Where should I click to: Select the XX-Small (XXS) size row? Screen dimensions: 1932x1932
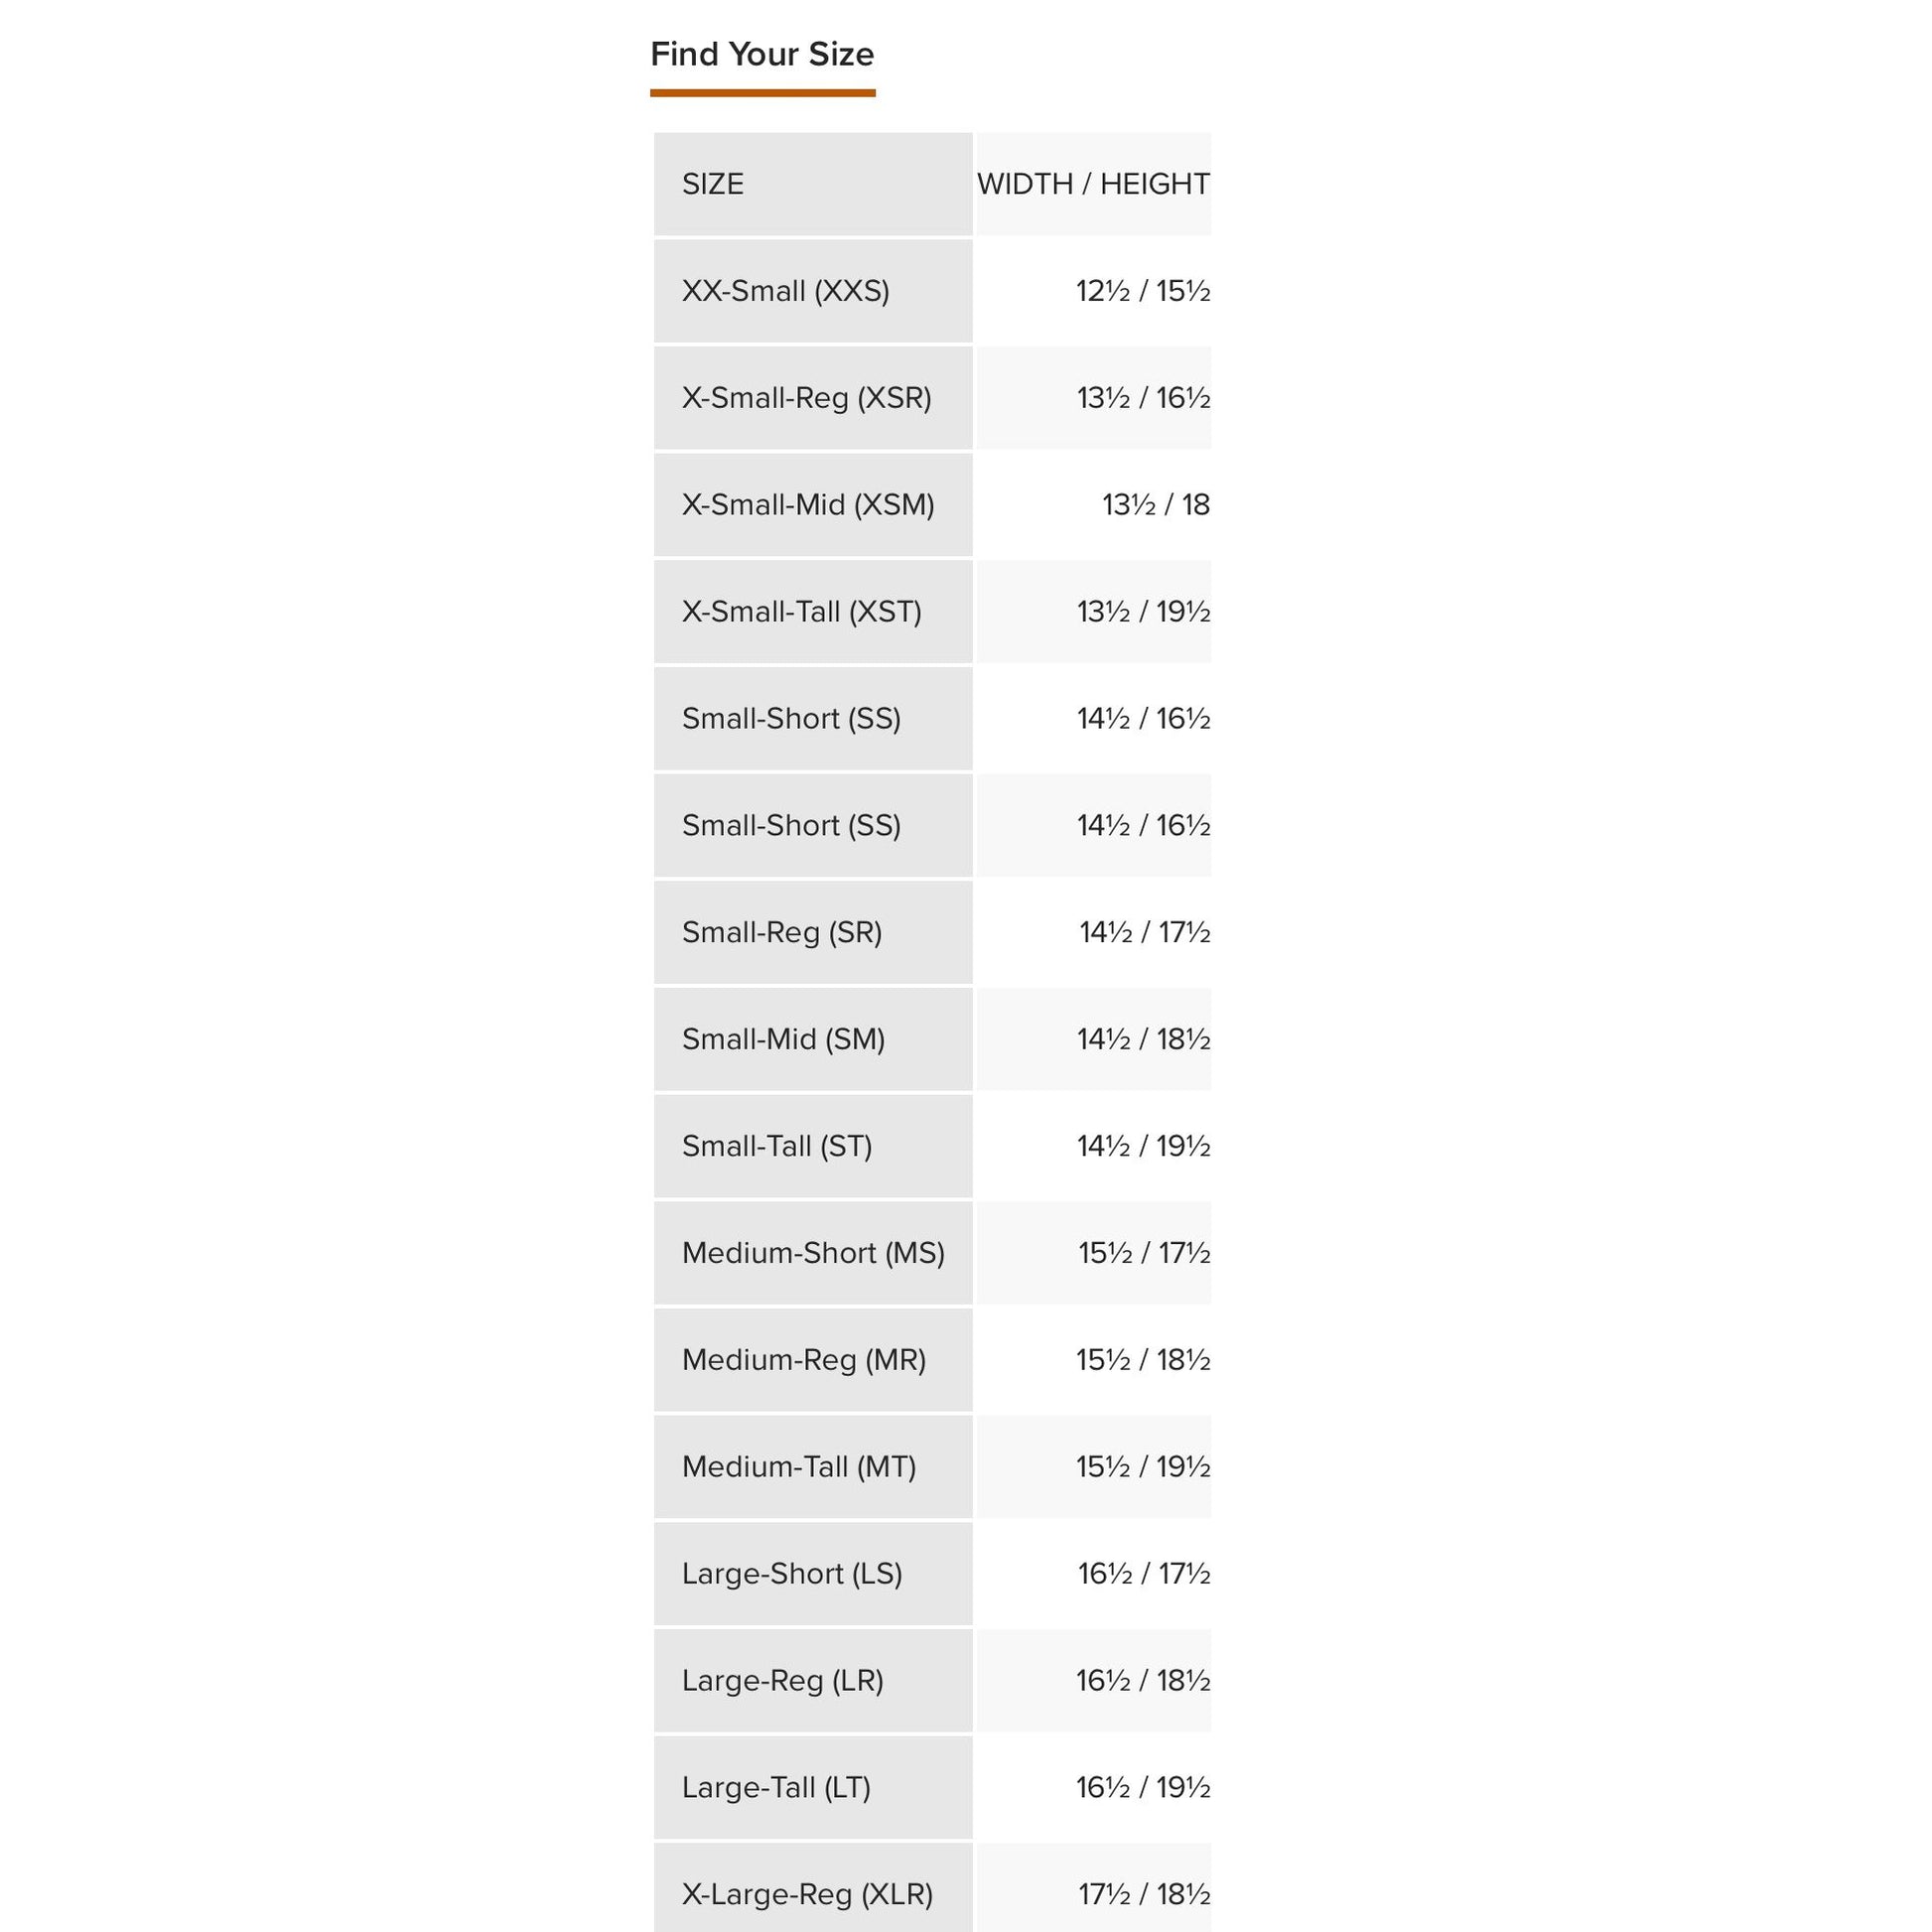786,291
